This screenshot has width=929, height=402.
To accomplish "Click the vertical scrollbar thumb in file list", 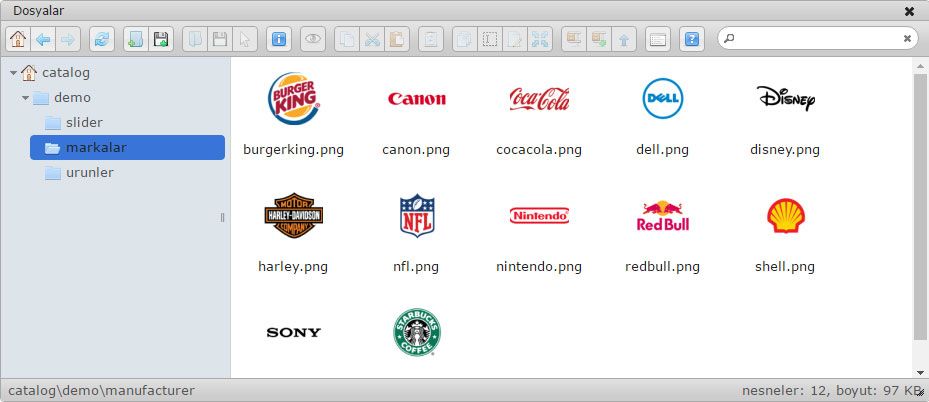I will (x=920, y=207).
